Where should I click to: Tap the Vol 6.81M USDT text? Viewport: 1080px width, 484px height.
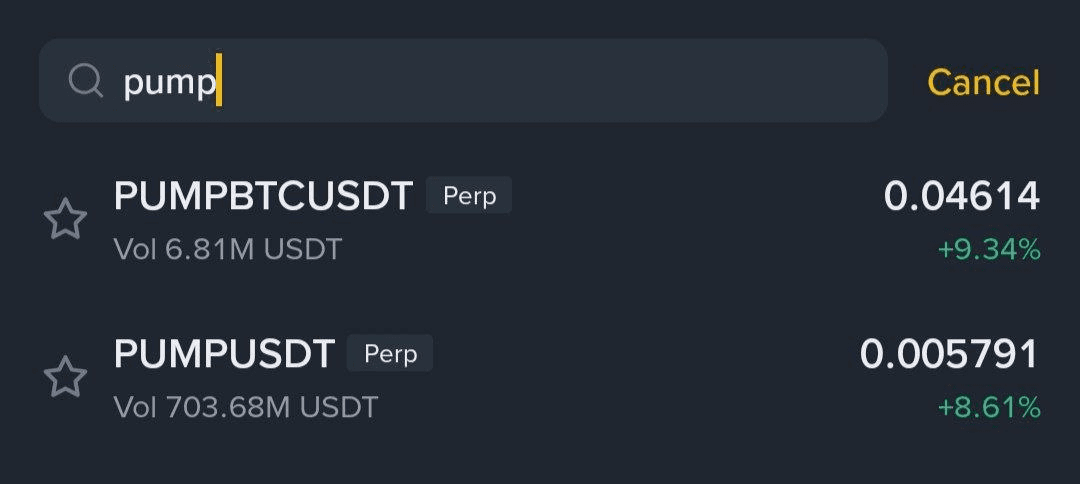point(228,249)
